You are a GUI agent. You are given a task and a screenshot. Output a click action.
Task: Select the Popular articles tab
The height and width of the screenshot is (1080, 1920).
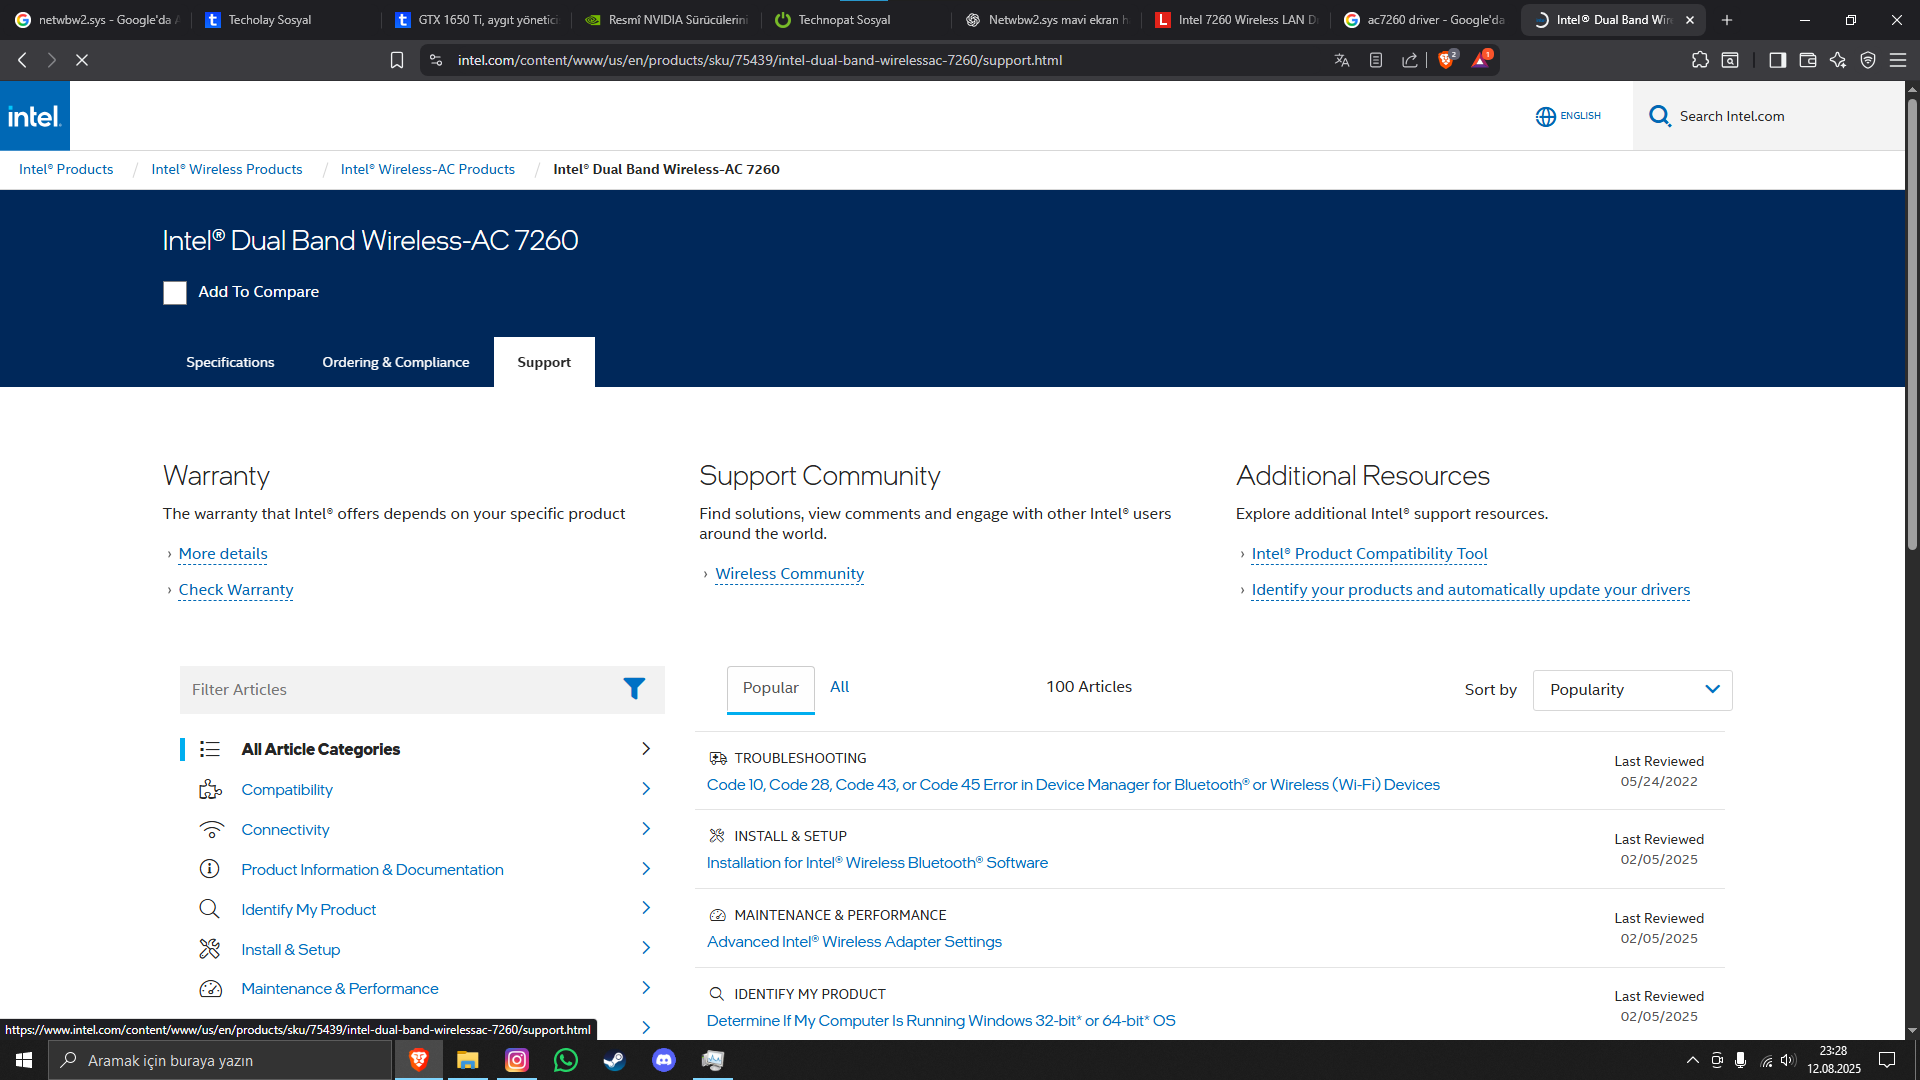coord(771,689)
